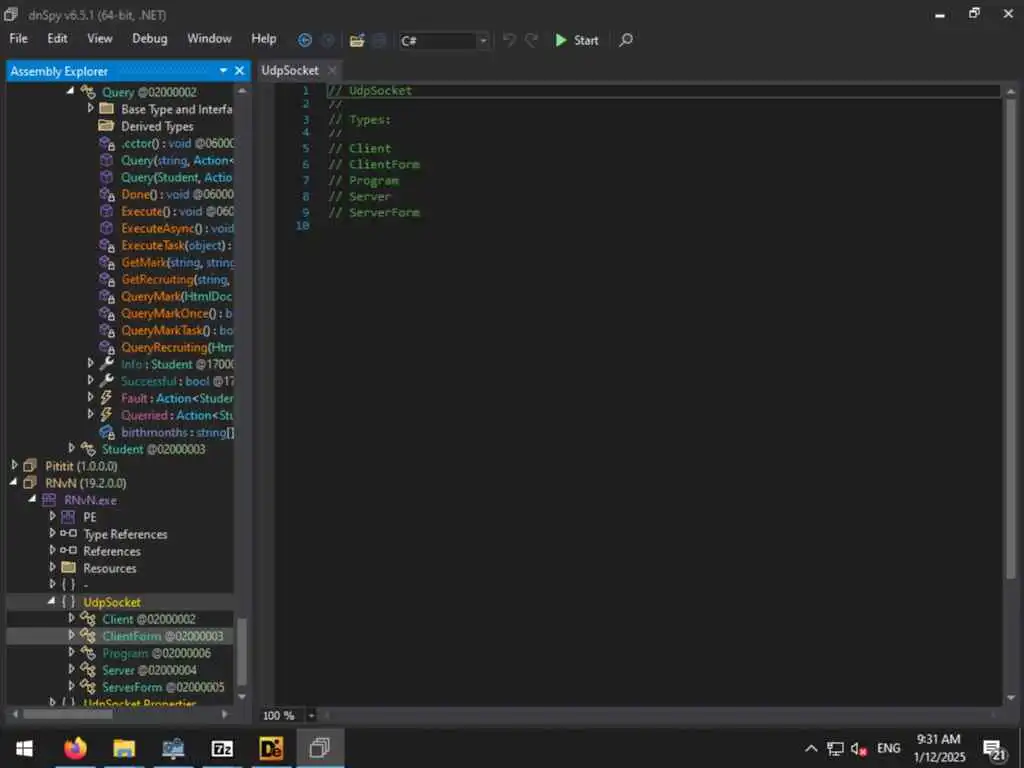Expand the Fault event node

pyautogui.click(x=91, y=397)
